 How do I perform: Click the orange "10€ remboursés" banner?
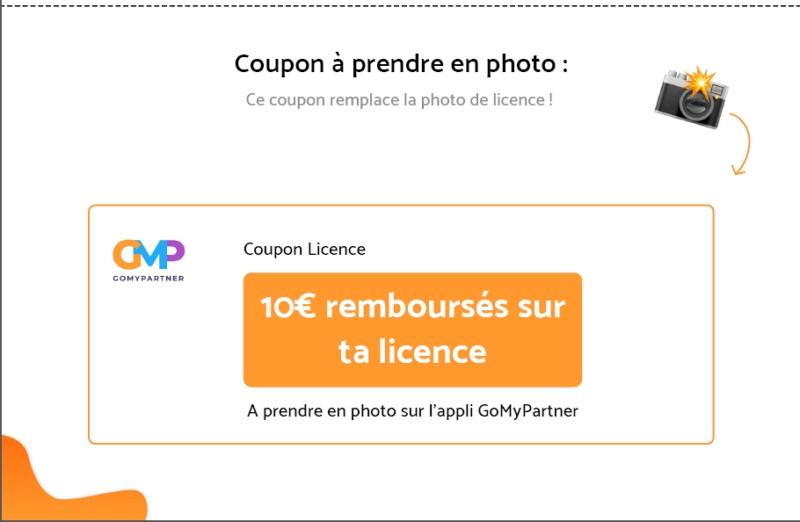pyautogui.click(x=413, y=330)
